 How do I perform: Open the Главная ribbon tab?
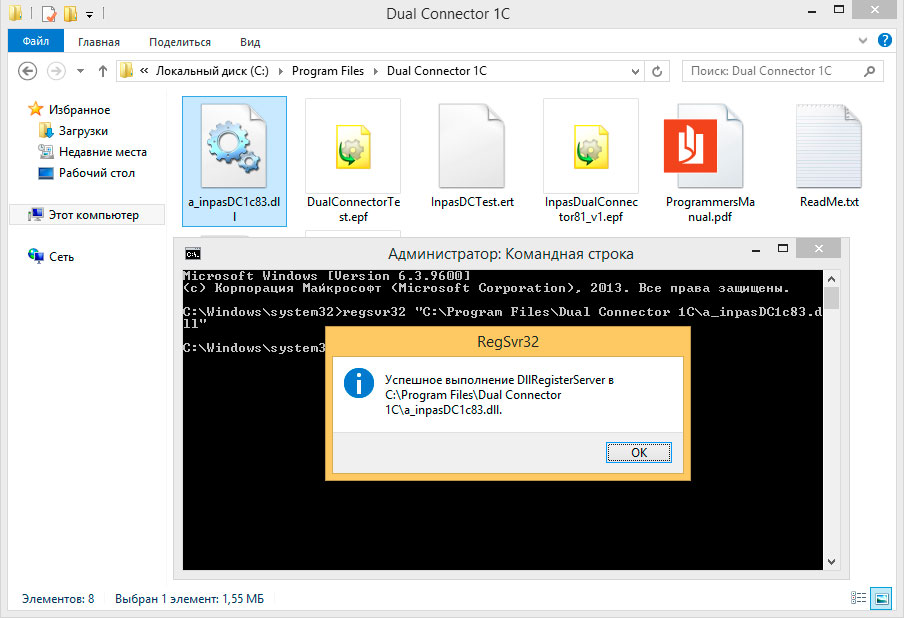(x=99, y=42)
